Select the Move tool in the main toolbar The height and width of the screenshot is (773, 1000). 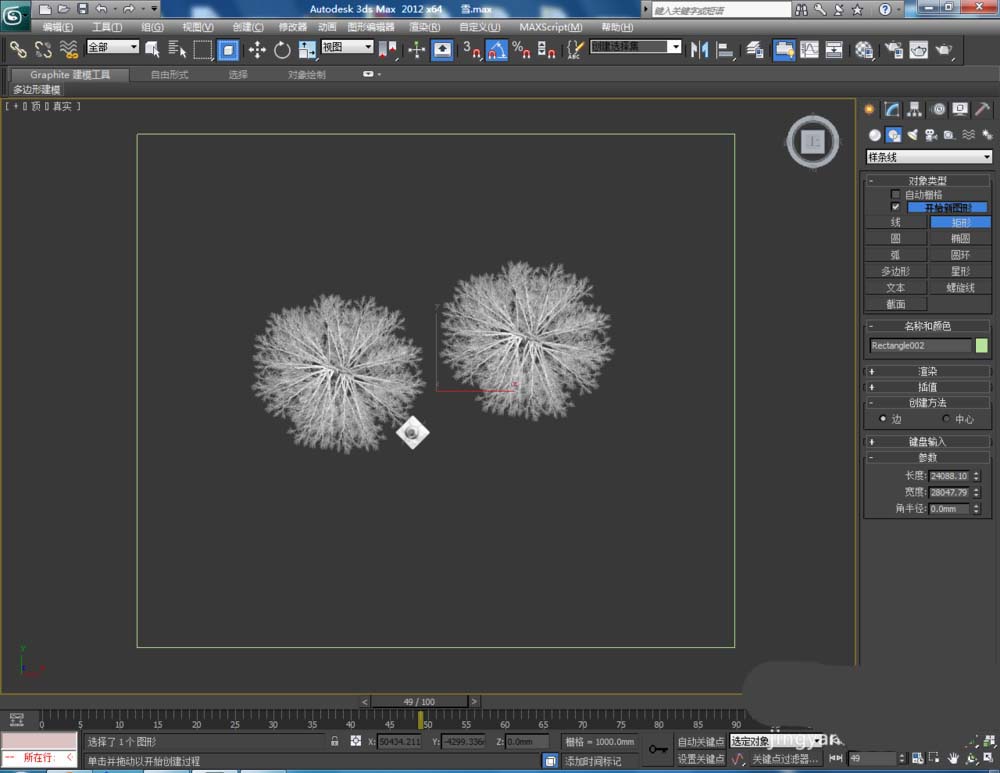pos(257,50)
